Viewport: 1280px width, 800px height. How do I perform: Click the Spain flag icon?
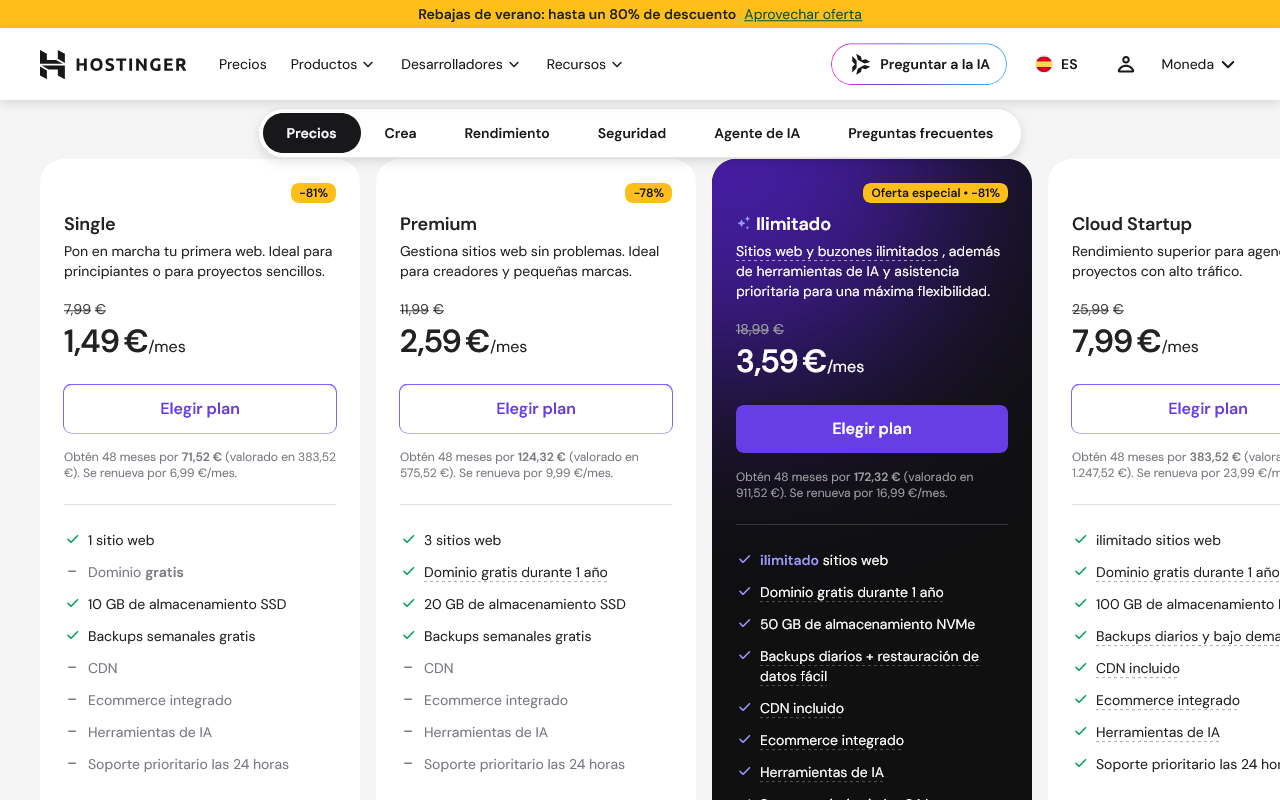tap(1044, 64)
